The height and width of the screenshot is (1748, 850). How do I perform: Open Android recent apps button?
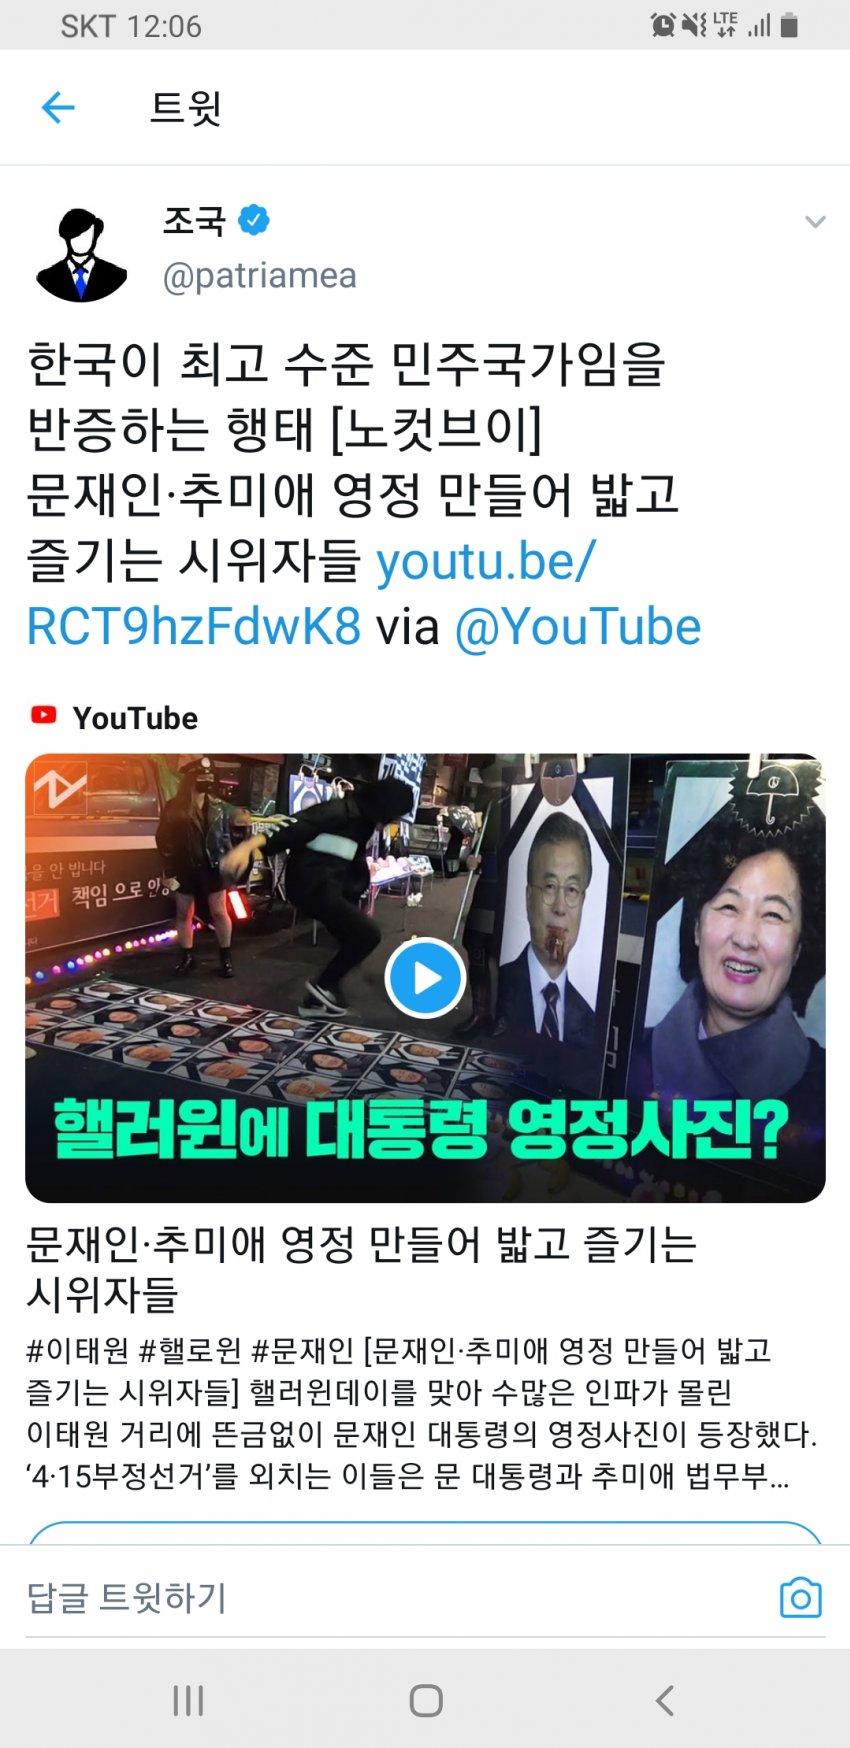point(188,1700)
